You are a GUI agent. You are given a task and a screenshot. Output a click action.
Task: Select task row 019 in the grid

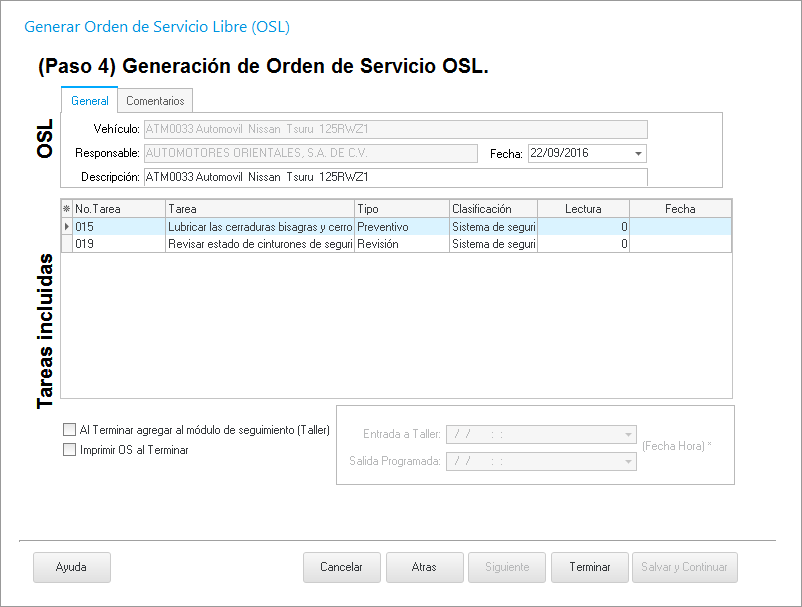coord(118,243)
